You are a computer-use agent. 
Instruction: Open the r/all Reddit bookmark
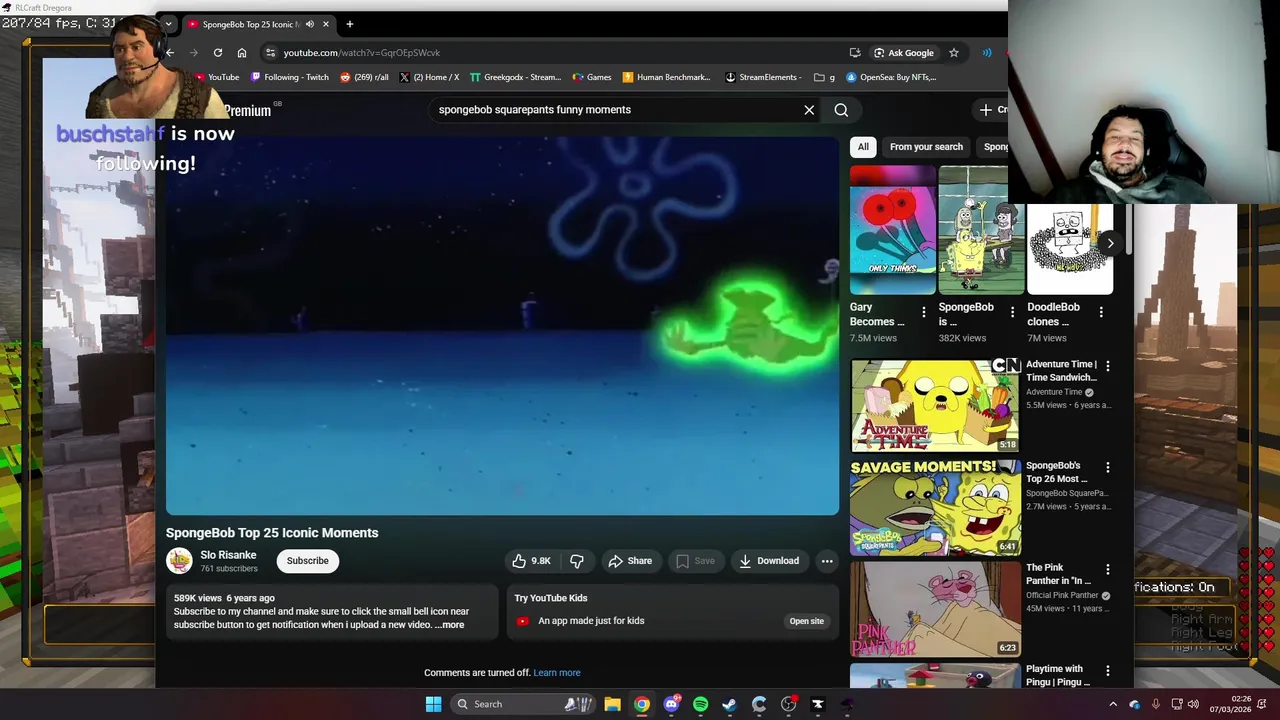coord(364,77)
